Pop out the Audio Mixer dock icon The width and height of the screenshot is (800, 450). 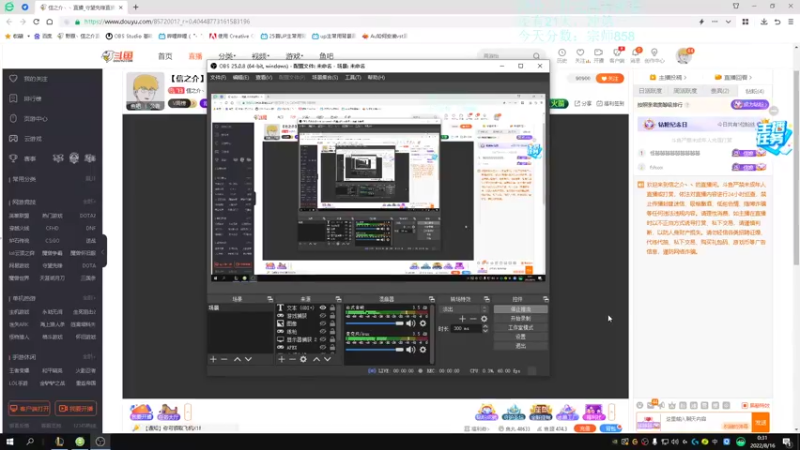[431, 299]
